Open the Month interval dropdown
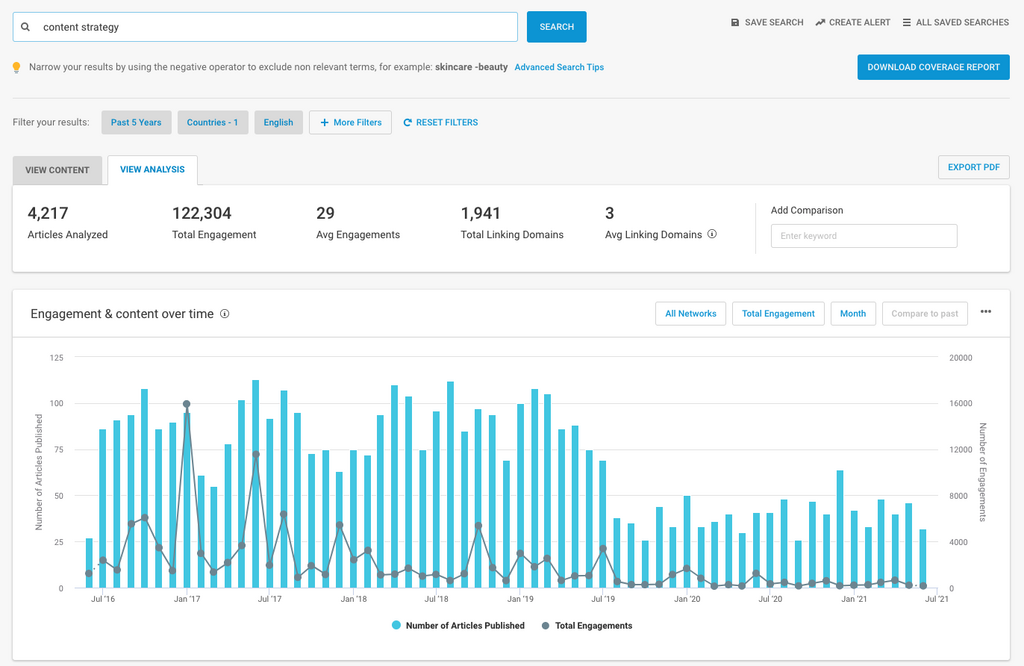 (853, 314)
